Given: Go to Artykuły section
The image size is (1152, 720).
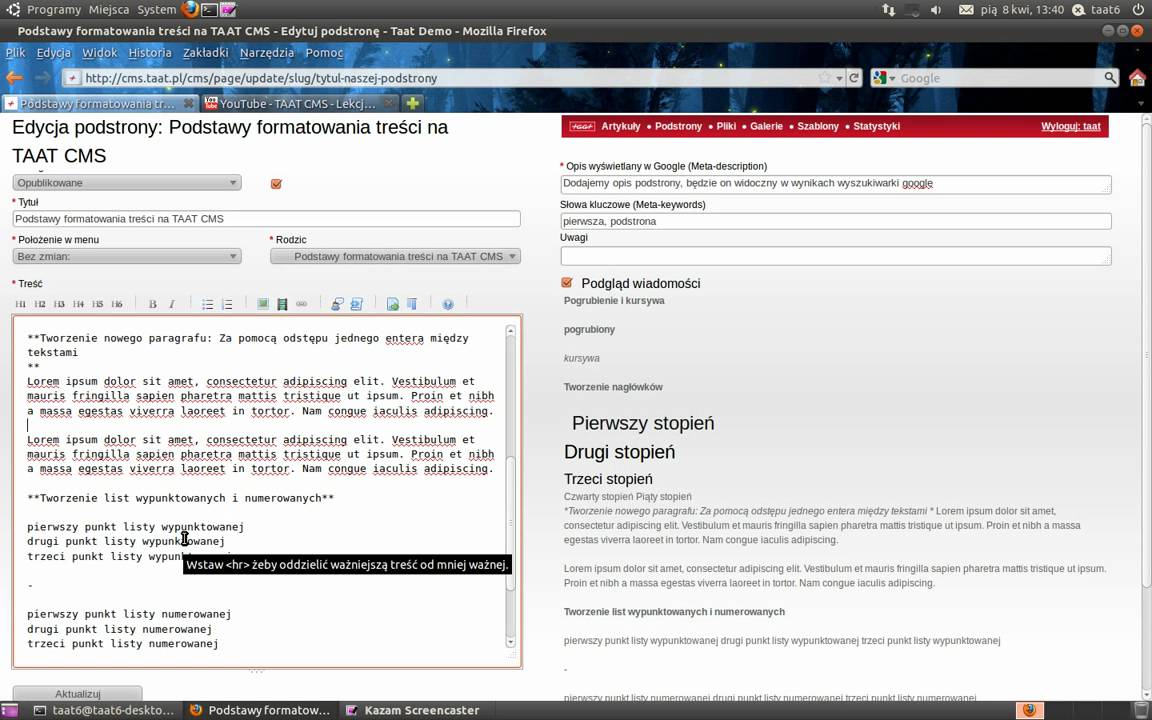Looking at the screenshot, I should pyautogui.click(x=621, y=126).
